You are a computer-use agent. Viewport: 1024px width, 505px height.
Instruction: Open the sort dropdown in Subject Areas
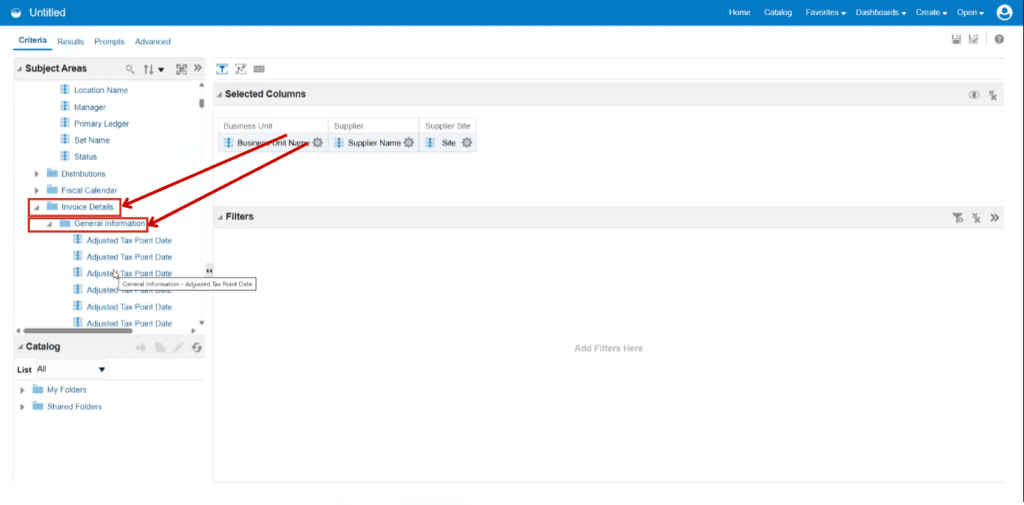(153, 69)
